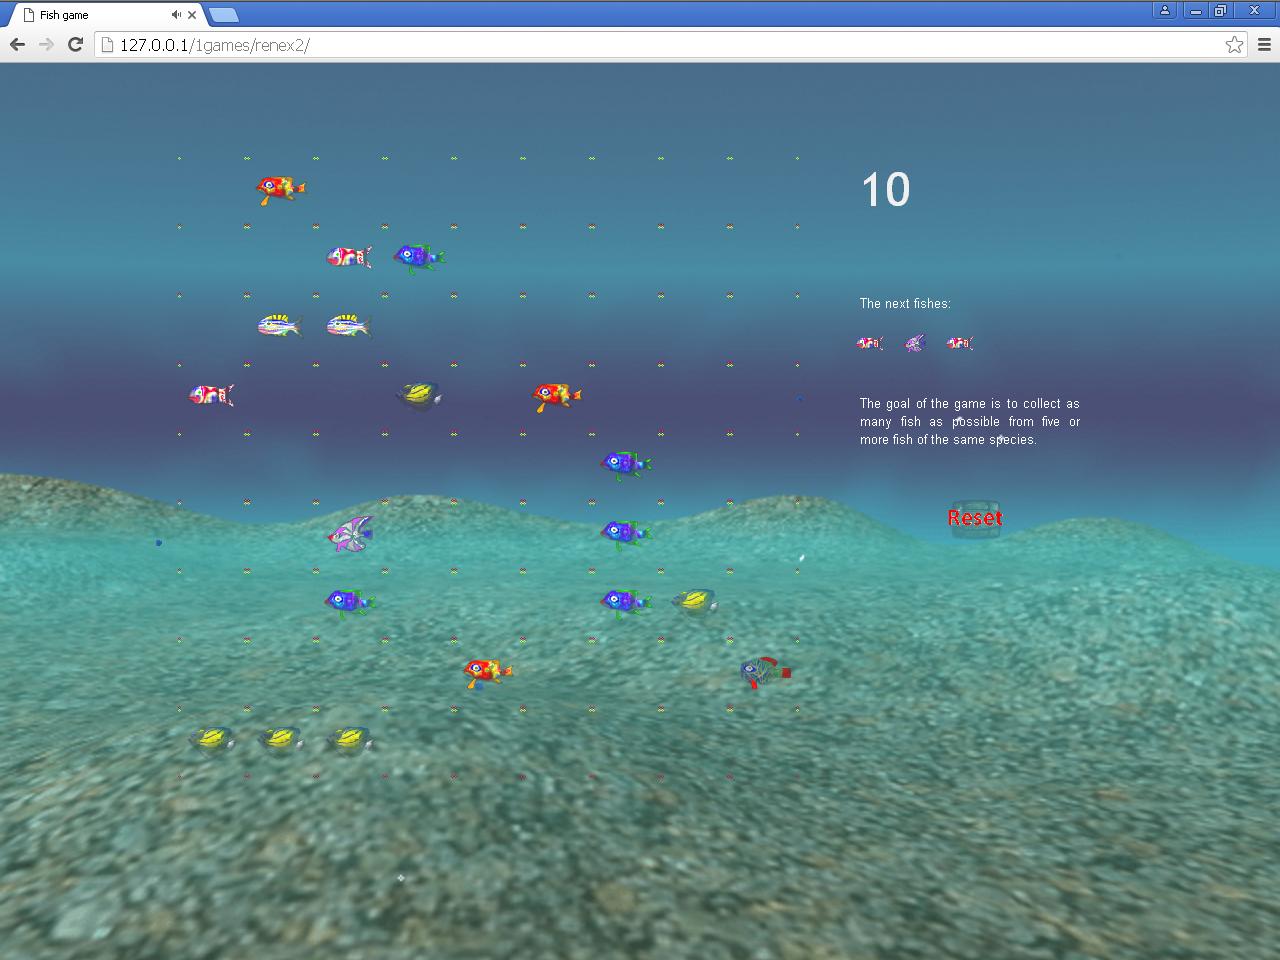Go back to the previous page
The image size is (1280, 960).
click(x=17, y=44)
